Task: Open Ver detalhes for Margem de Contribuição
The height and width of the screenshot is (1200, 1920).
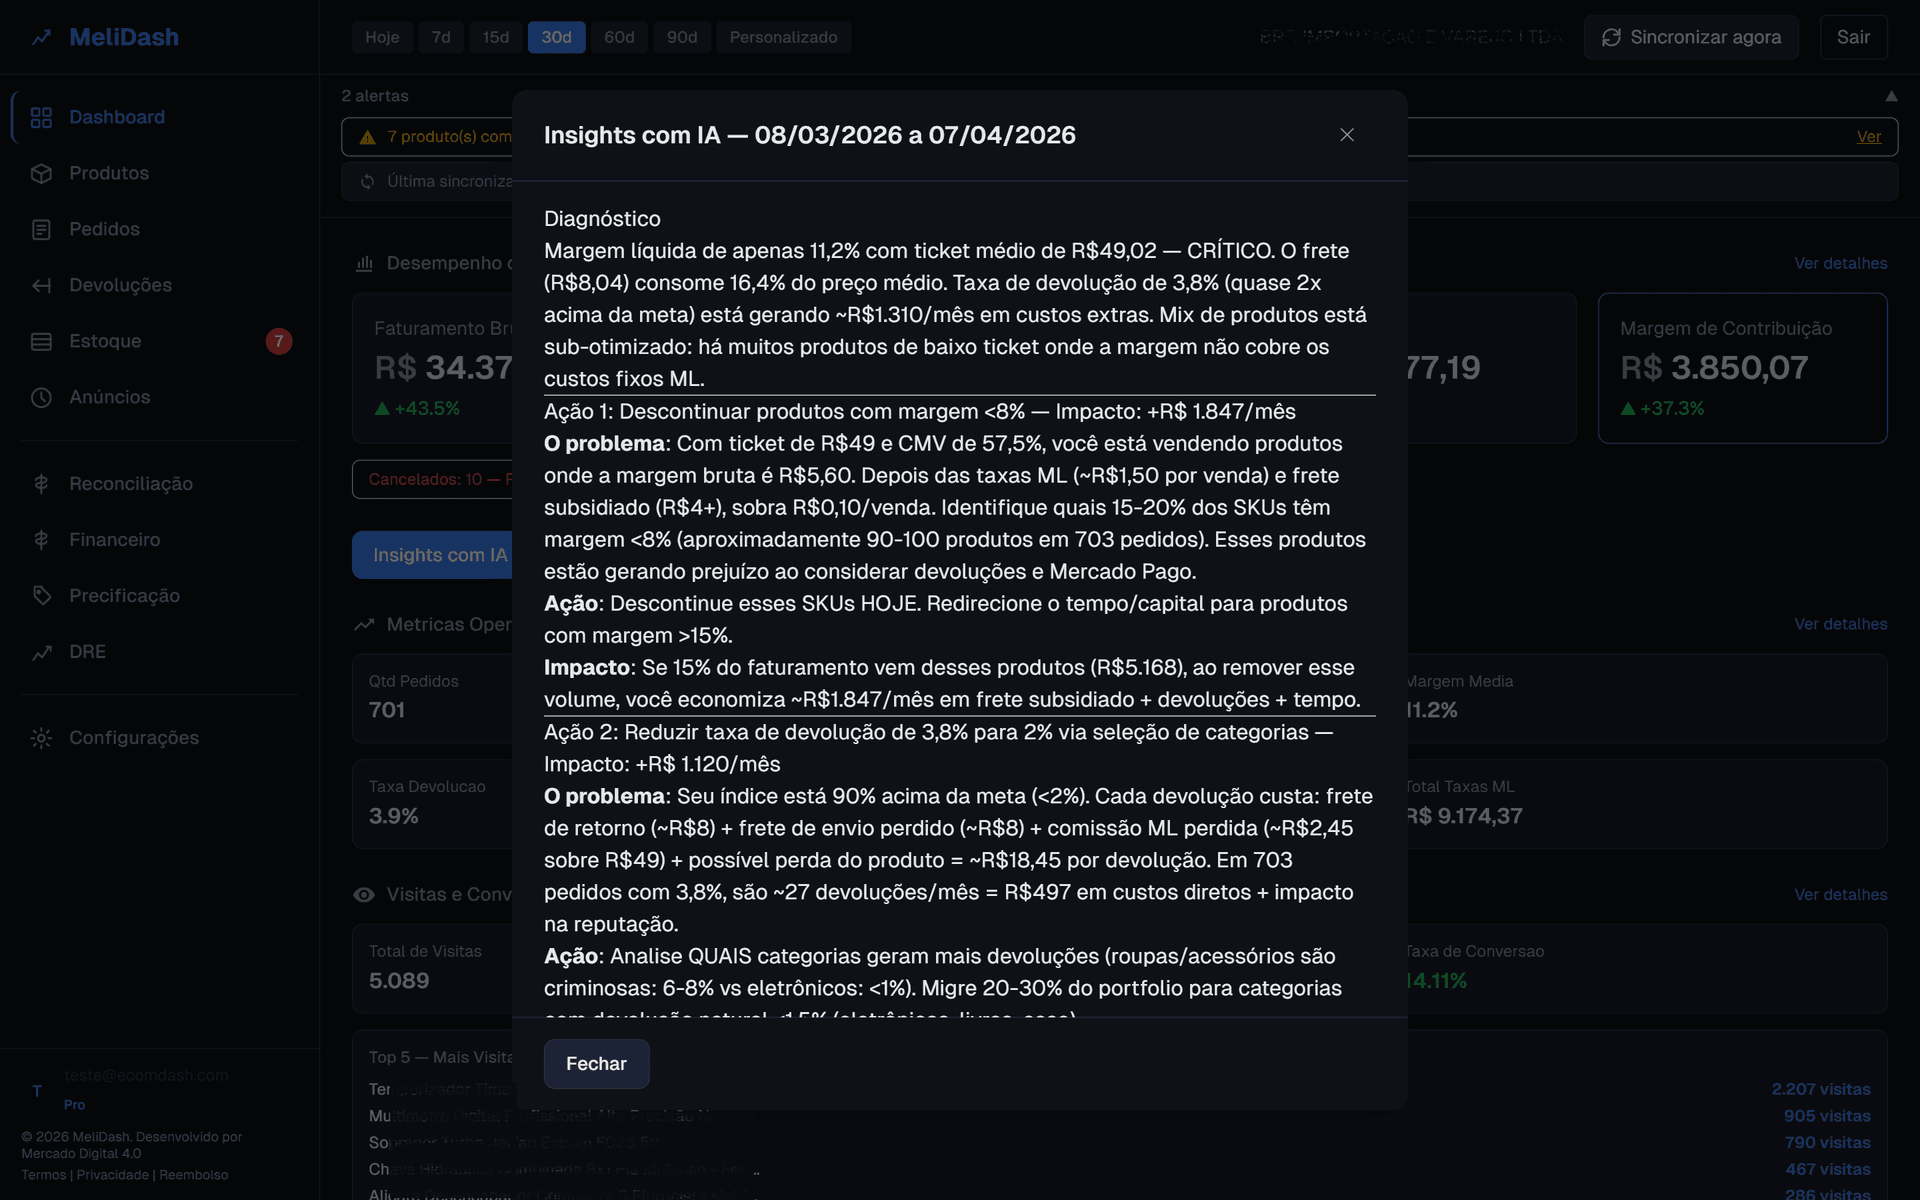Action: 1841,262
